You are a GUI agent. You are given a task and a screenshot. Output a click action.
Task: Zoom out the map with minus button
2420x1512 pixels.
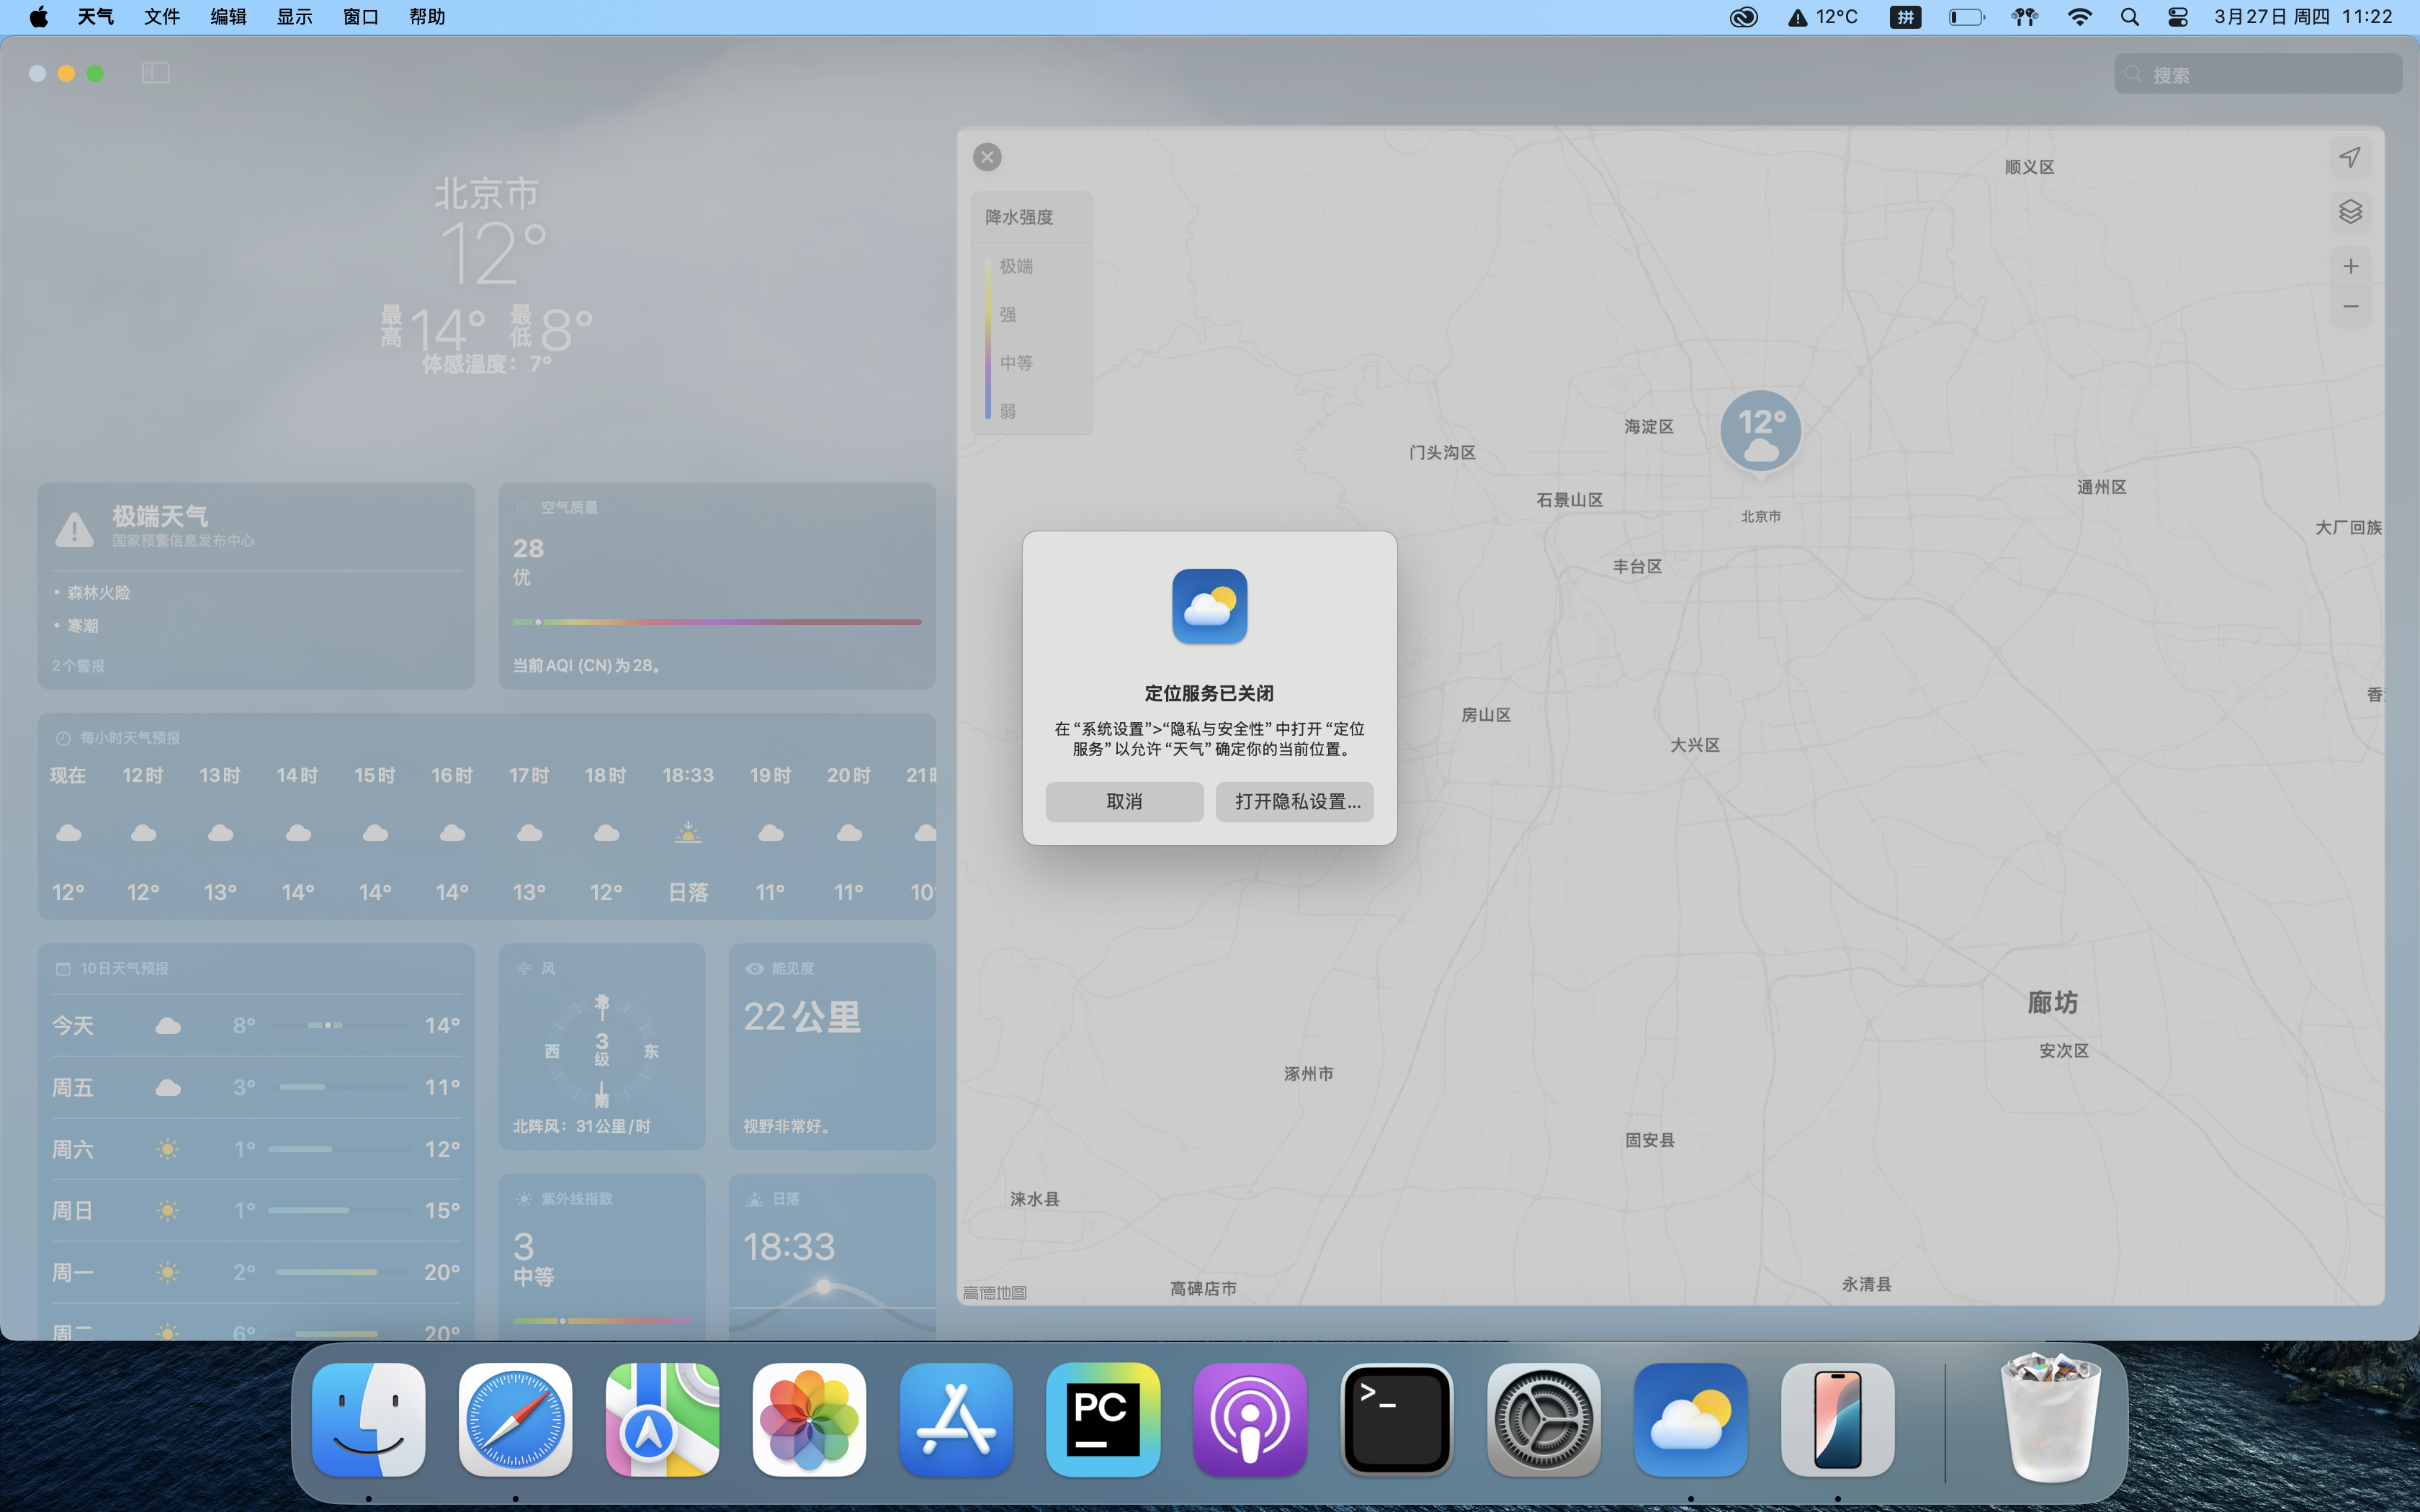(2350, 306)
